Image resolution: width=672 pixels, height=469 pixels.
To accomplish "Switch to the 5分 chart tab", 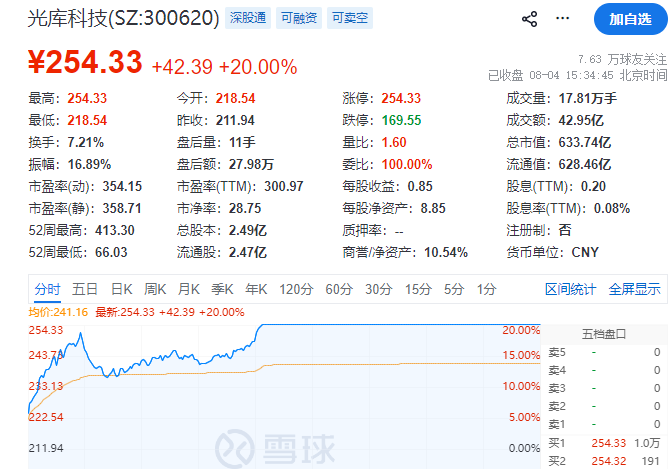I will [454, 289].
